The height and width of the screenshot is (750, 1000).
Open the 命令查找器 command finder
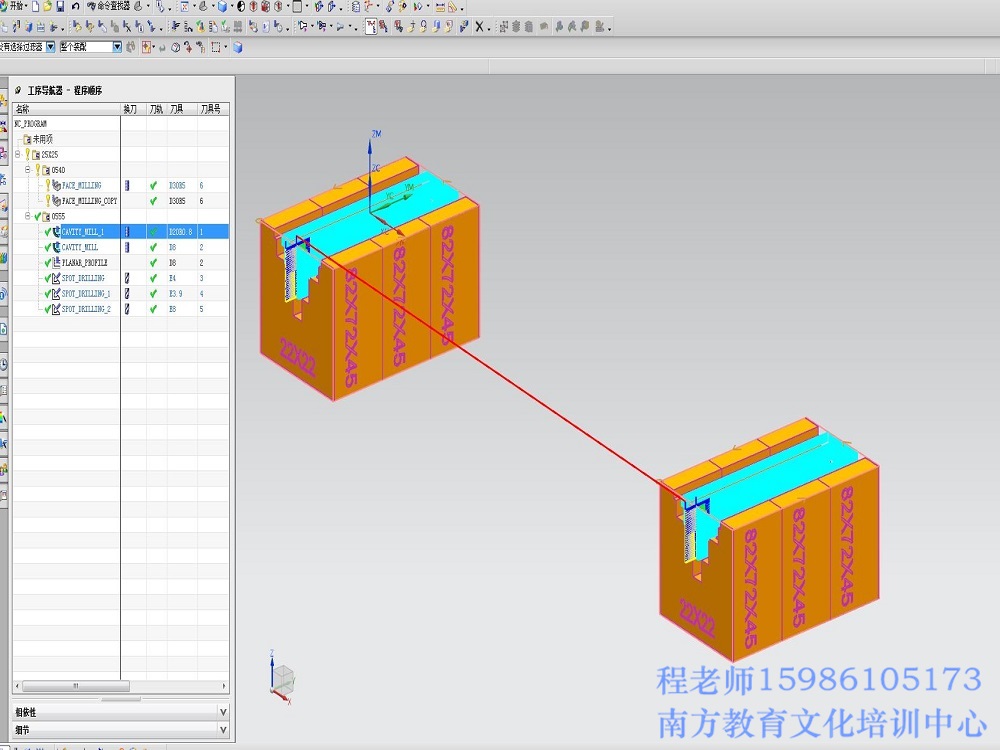pos(108,6)
